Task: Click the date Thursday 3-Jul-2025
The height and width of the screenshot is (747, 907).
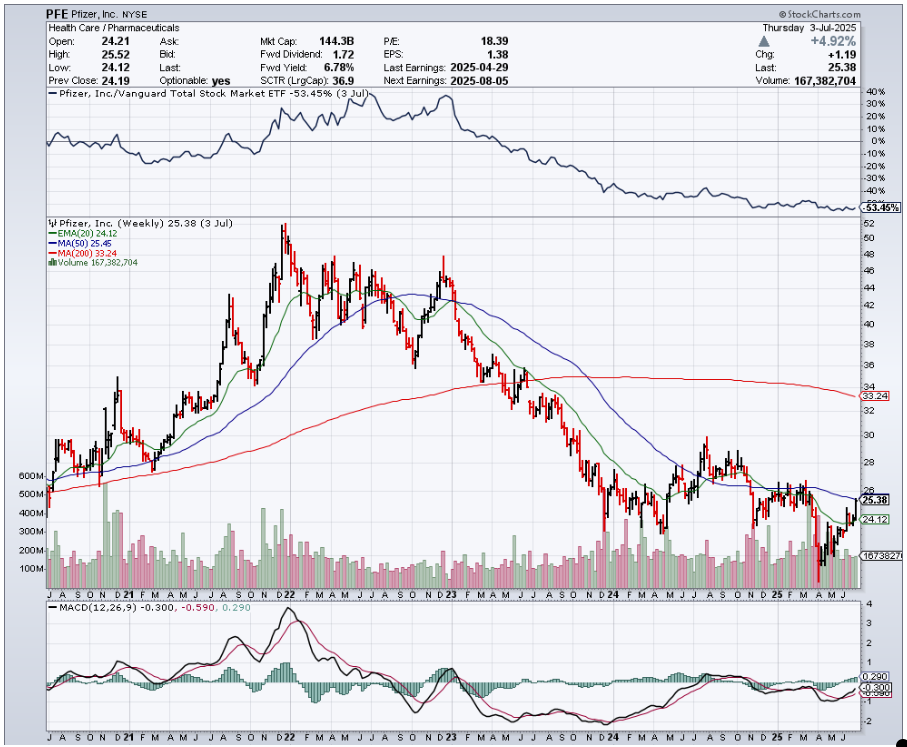Action: (x=809, y=28)
